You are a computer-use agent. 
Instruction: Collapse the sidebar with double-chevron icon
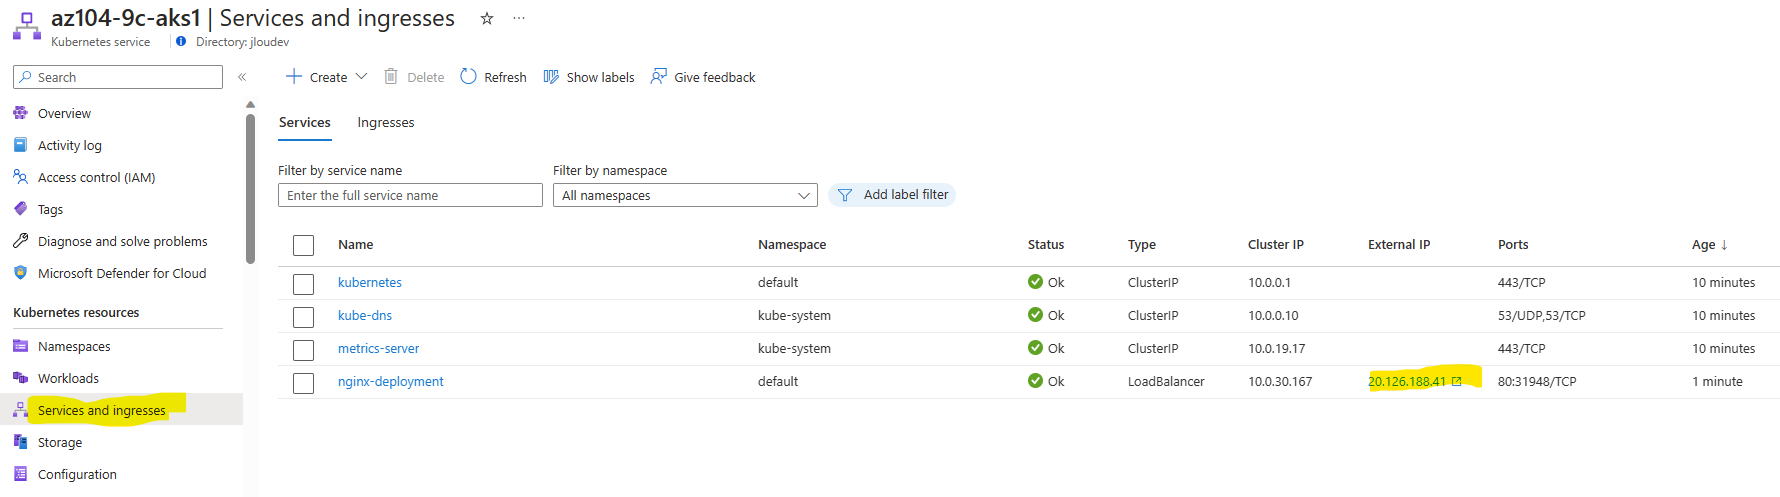(242, 77)
